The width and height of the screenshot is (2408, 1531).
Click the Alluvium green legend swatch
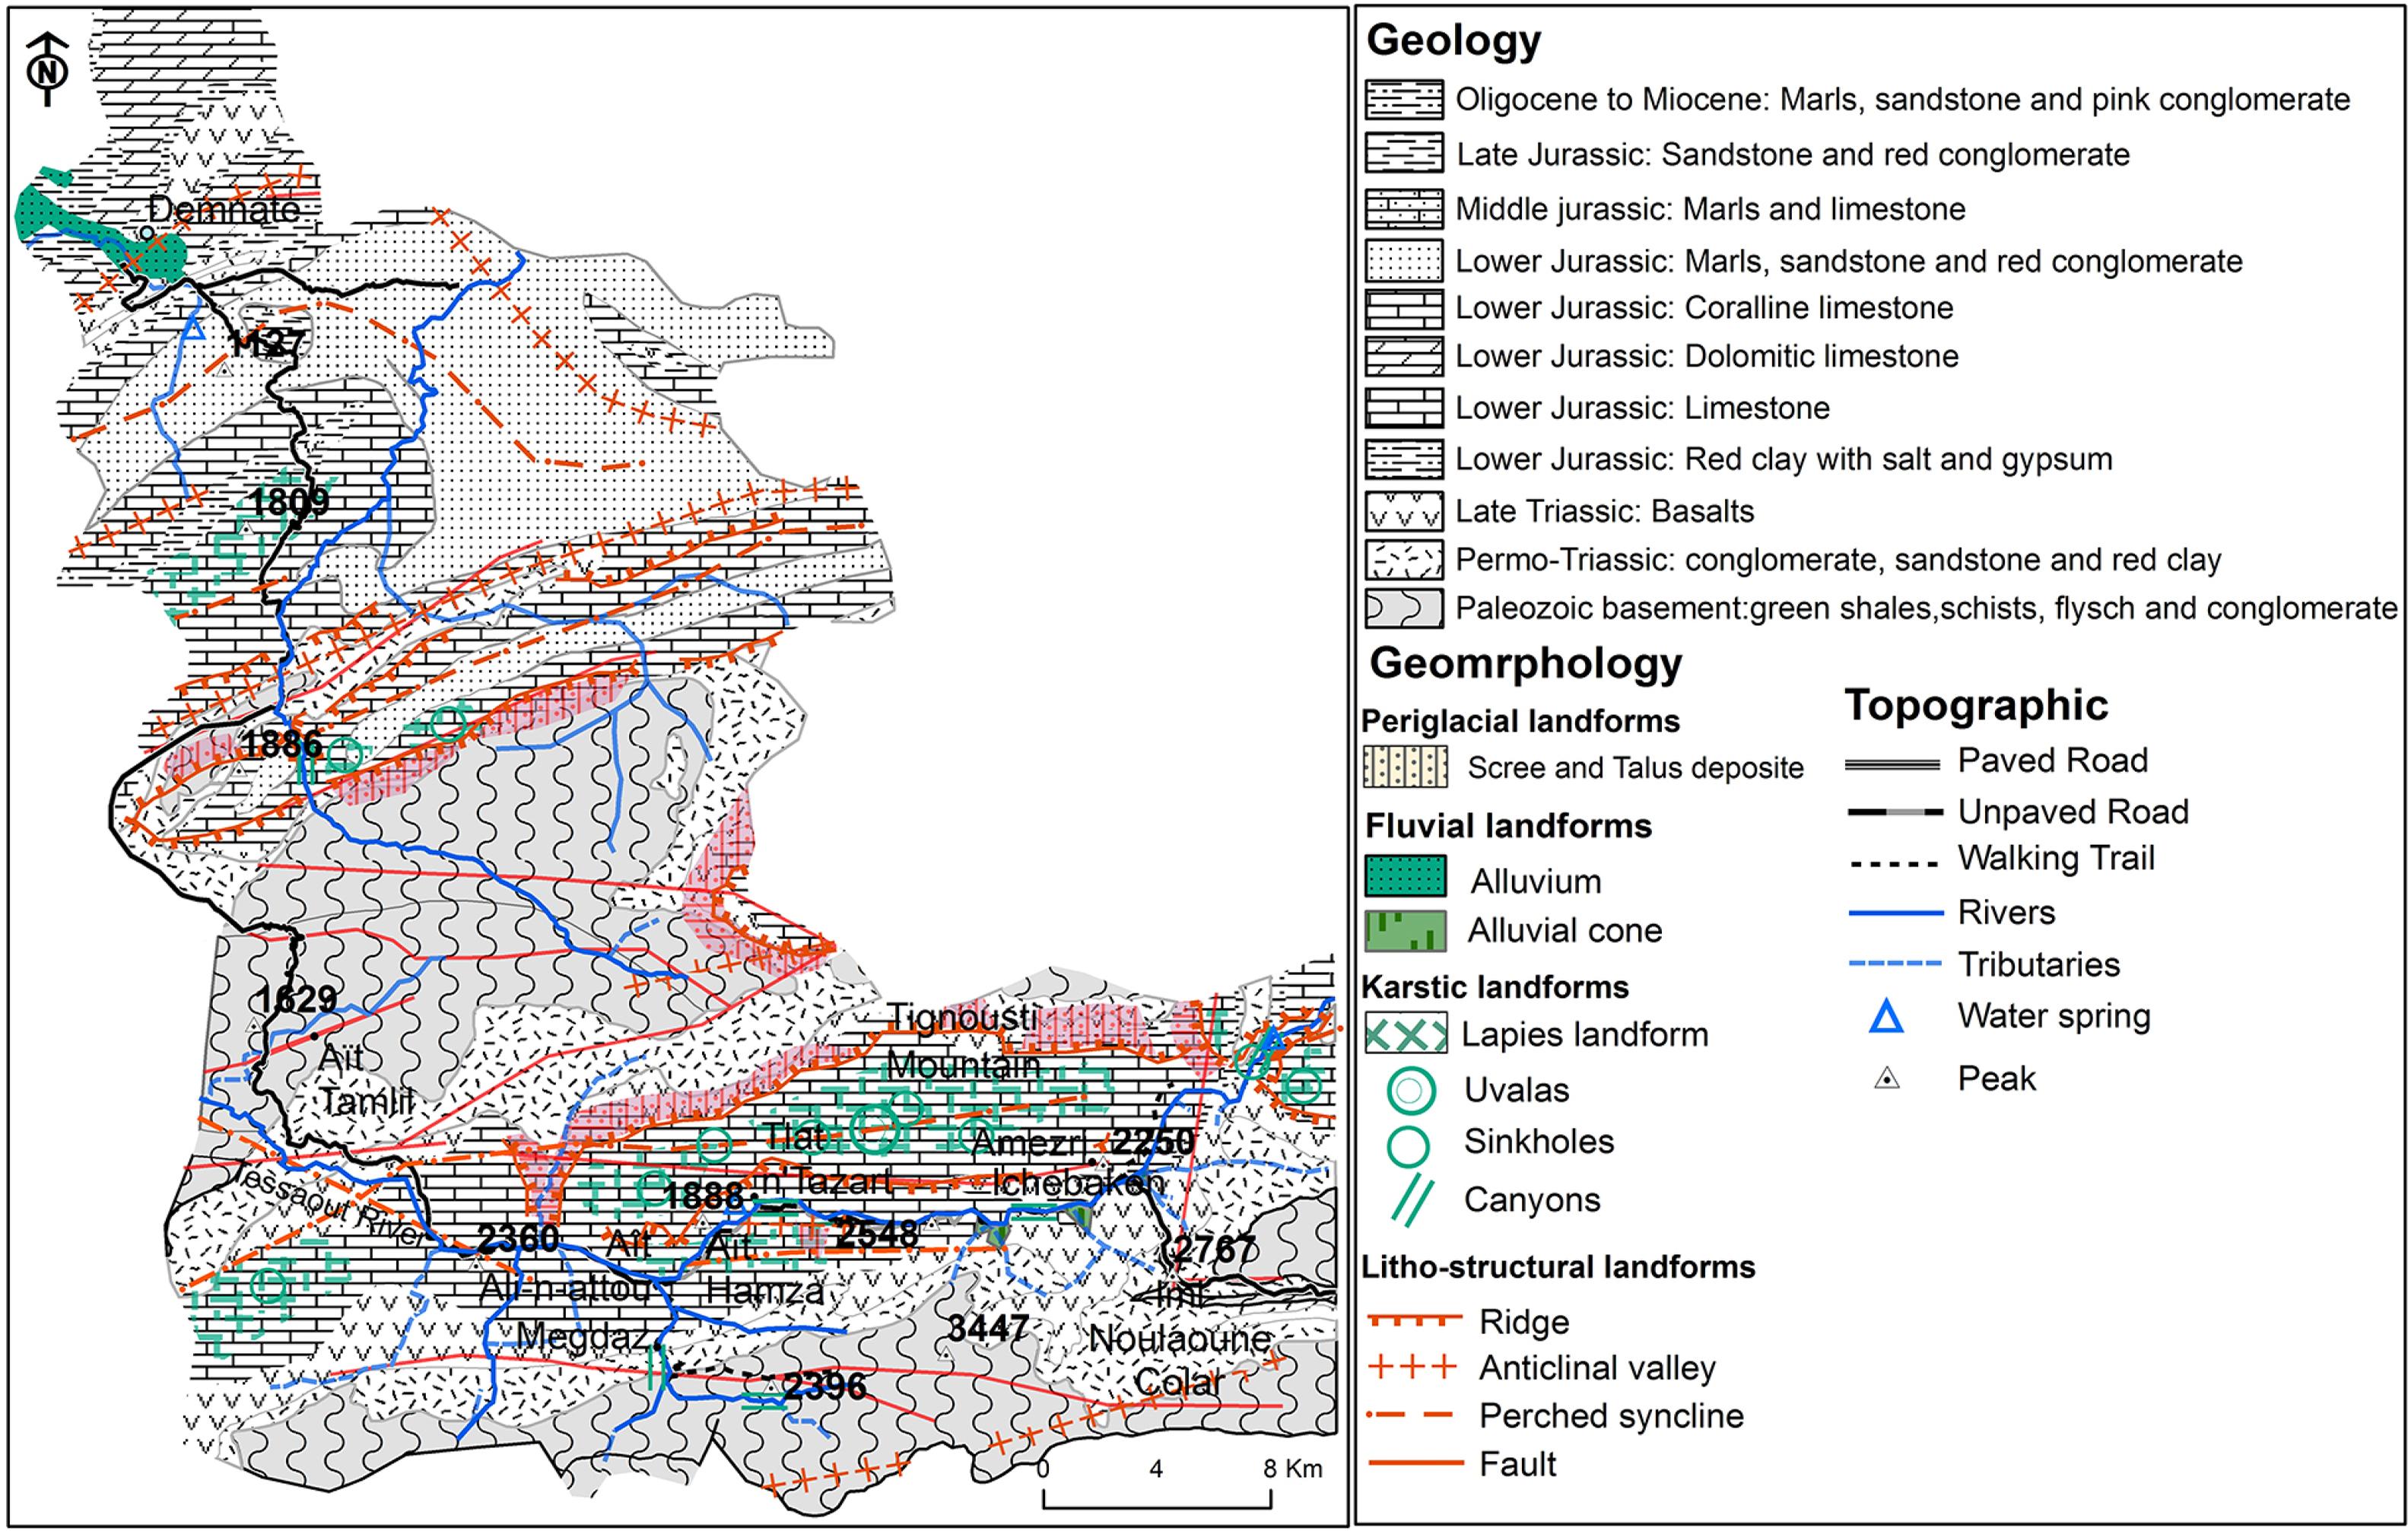point(1405,876)
